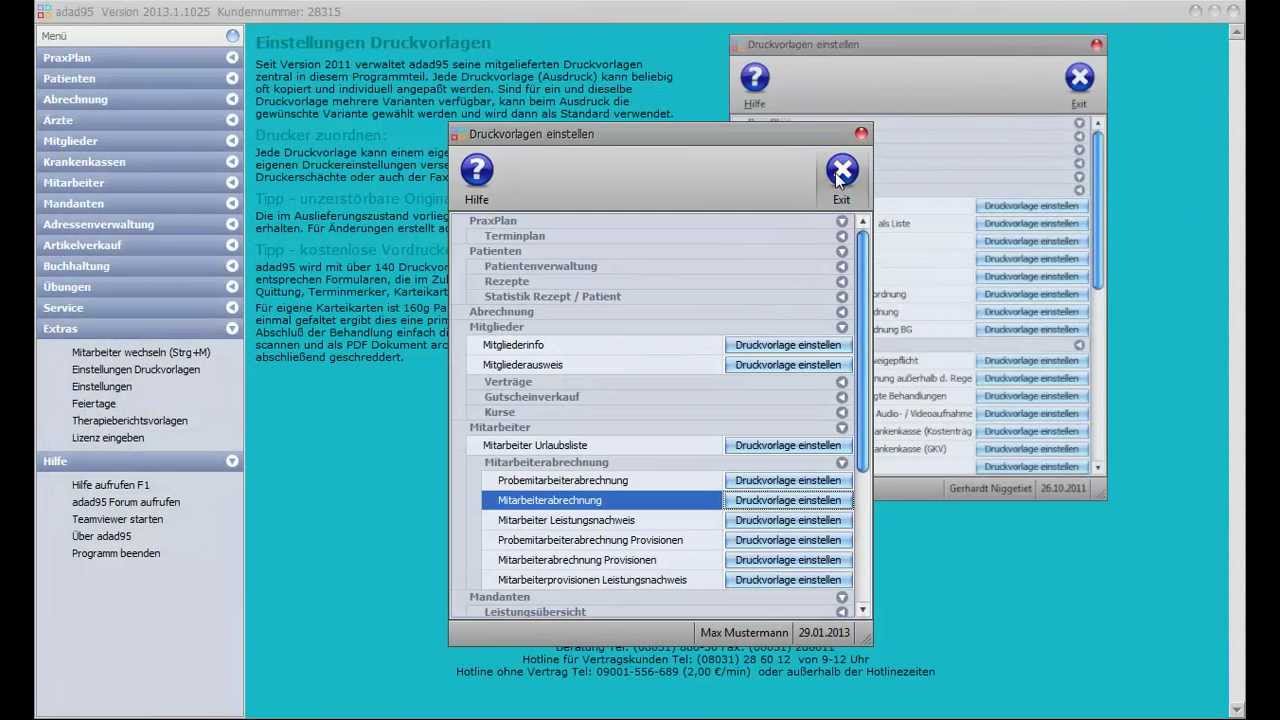Screen dimensions: 1280x720
Task: Click Druckvorlage einstellen for Mitgliederinfo
Action: tap(788, 345)
